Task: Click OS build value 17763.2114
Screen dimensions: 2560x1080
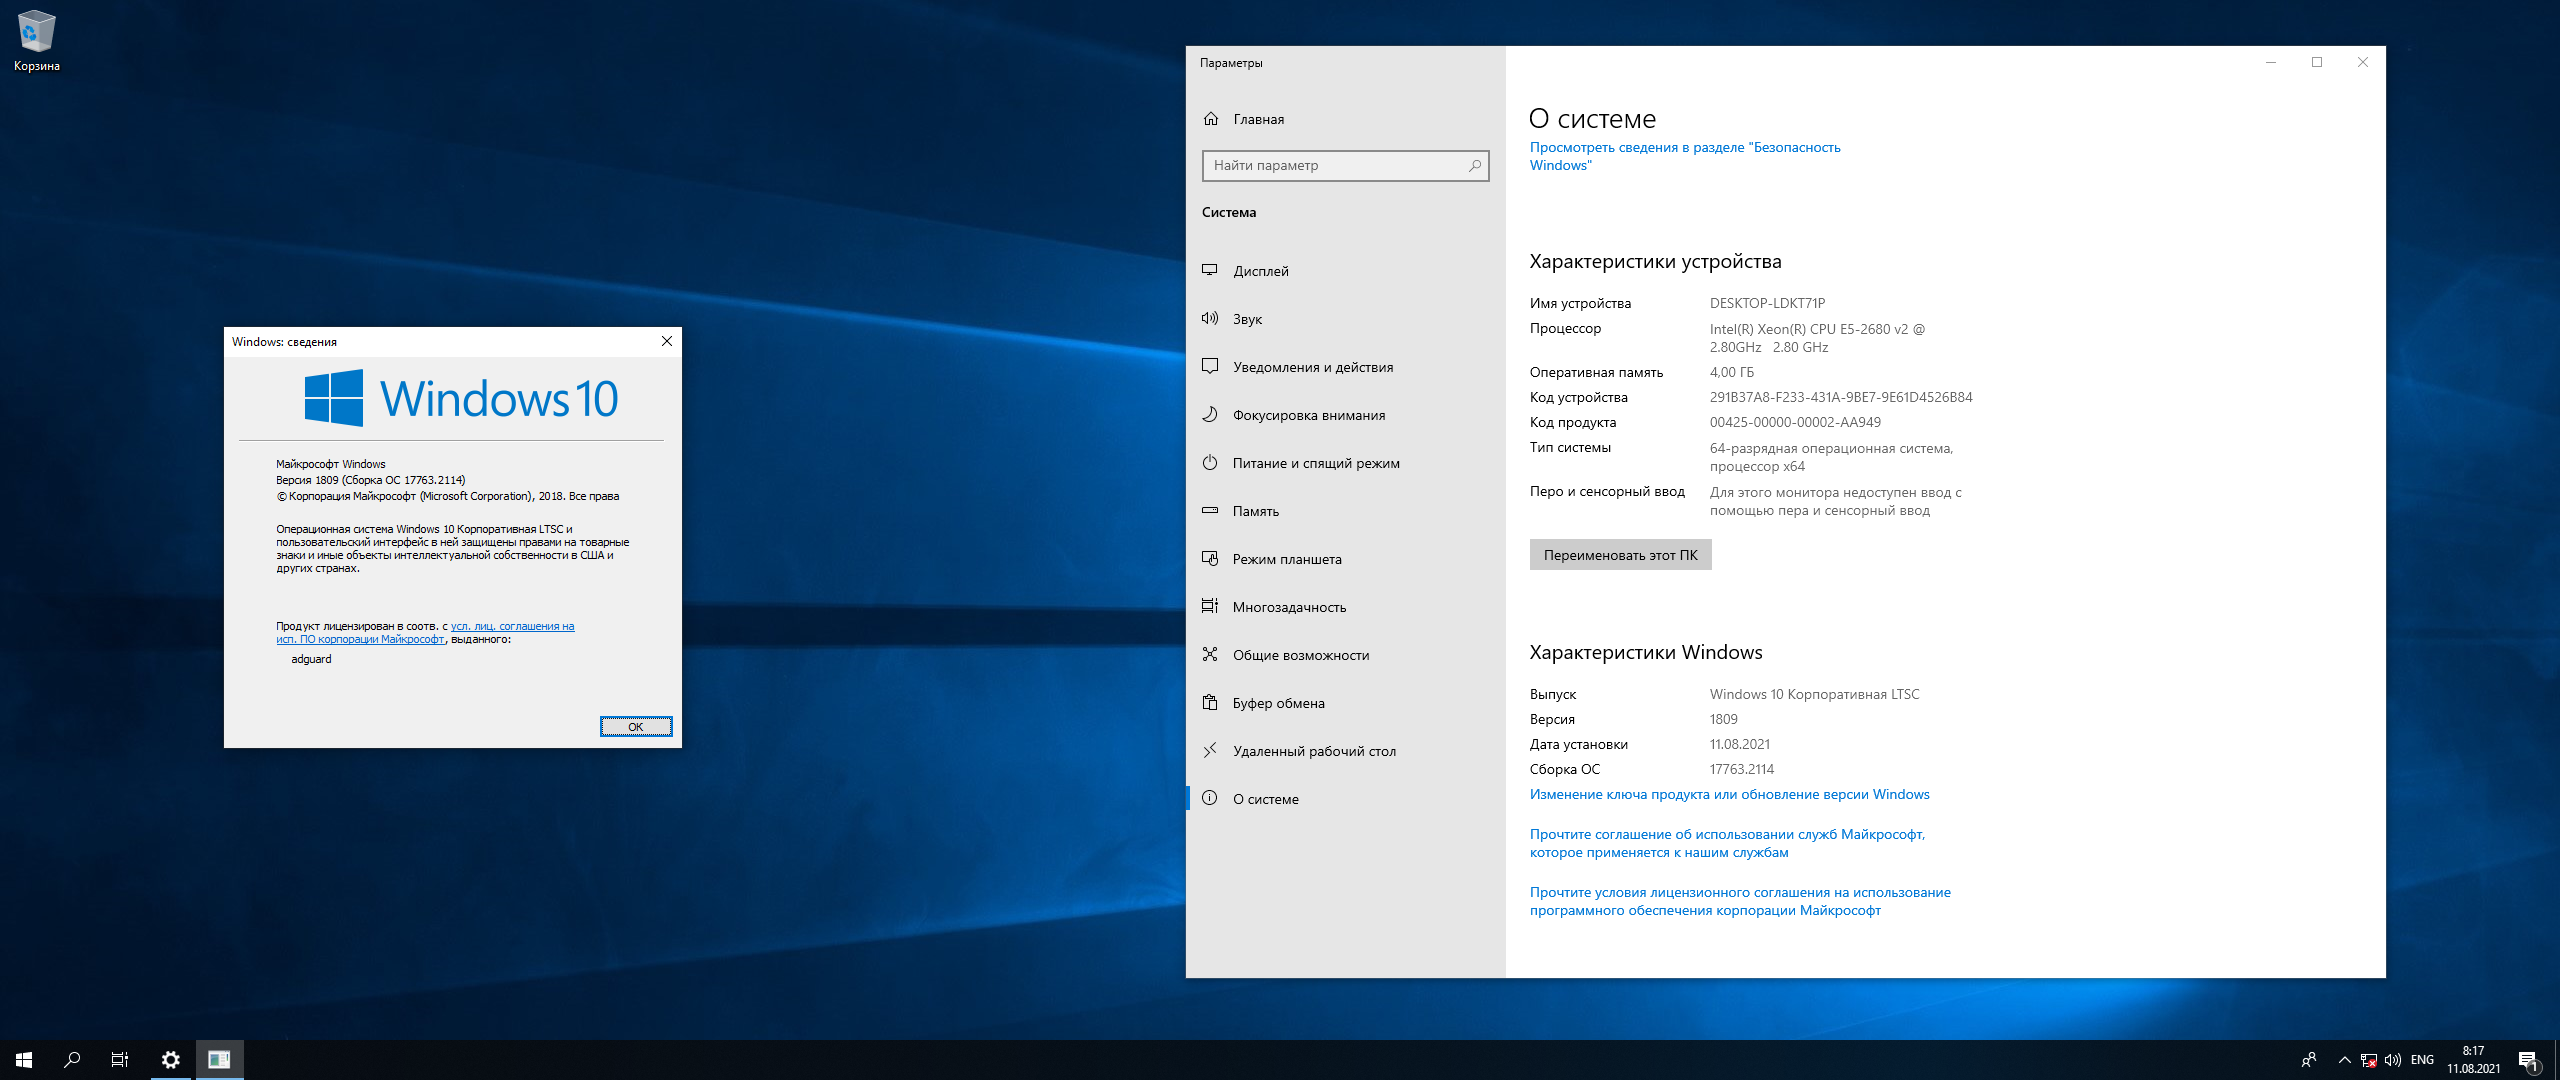Action: [x=1741, y=769]
